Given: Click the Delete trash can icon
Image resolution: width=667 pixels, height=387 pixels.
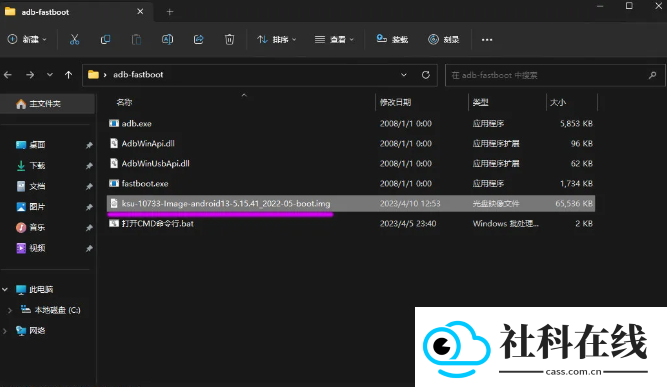Looking at the screenshot, I should pos(229,40).
